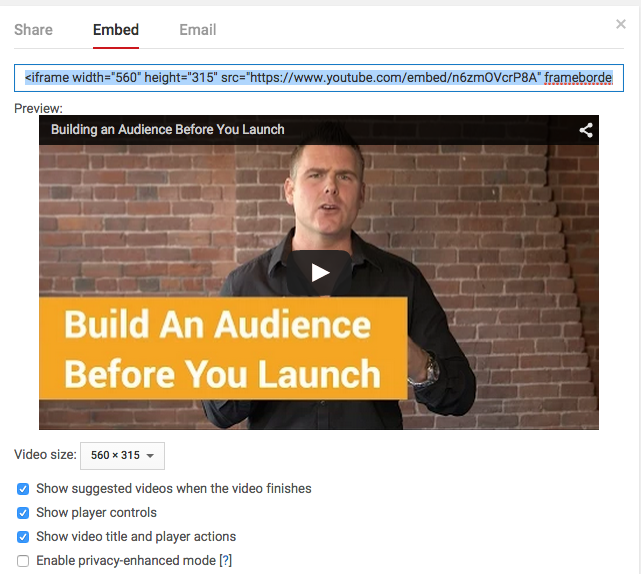This screenshot has width=641, height=574.
Task: Click the Show suggested videos label text
Action: tap(174, 489)
